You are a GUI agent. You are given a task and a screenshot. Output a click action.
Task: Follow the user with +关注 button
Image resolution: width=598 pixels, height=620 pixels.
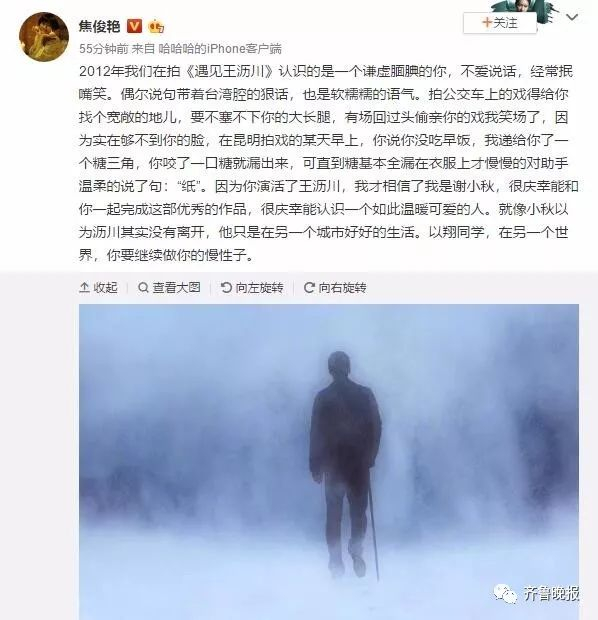tap(500, 23)
